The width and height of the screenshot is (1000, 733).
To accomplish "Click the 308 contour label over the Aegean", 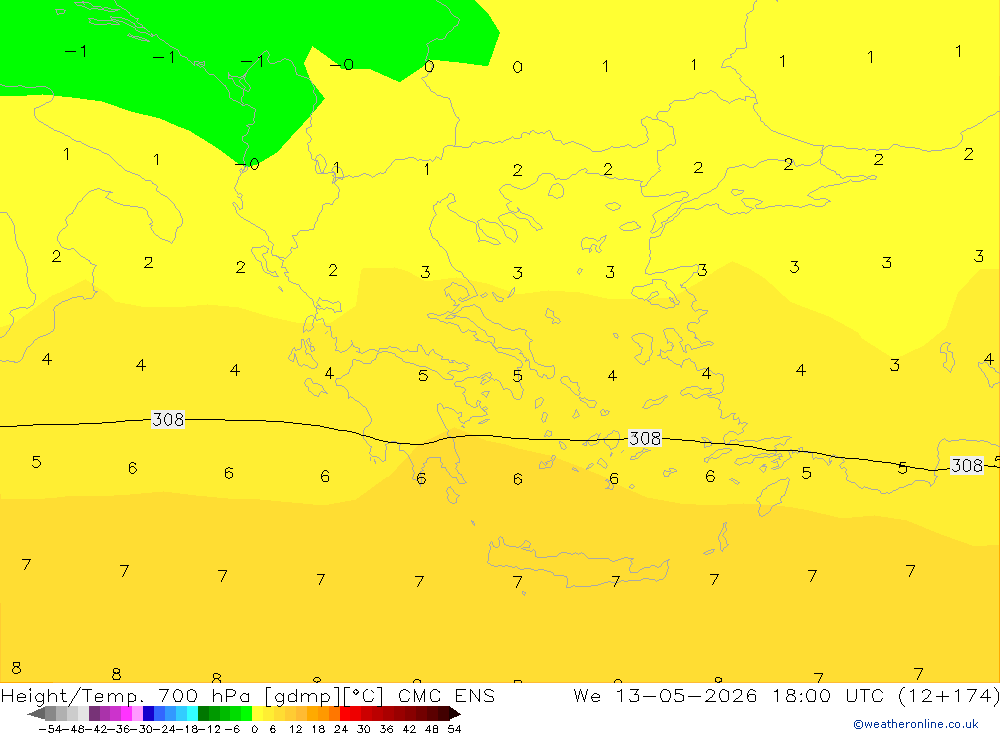I will point(645,438).
